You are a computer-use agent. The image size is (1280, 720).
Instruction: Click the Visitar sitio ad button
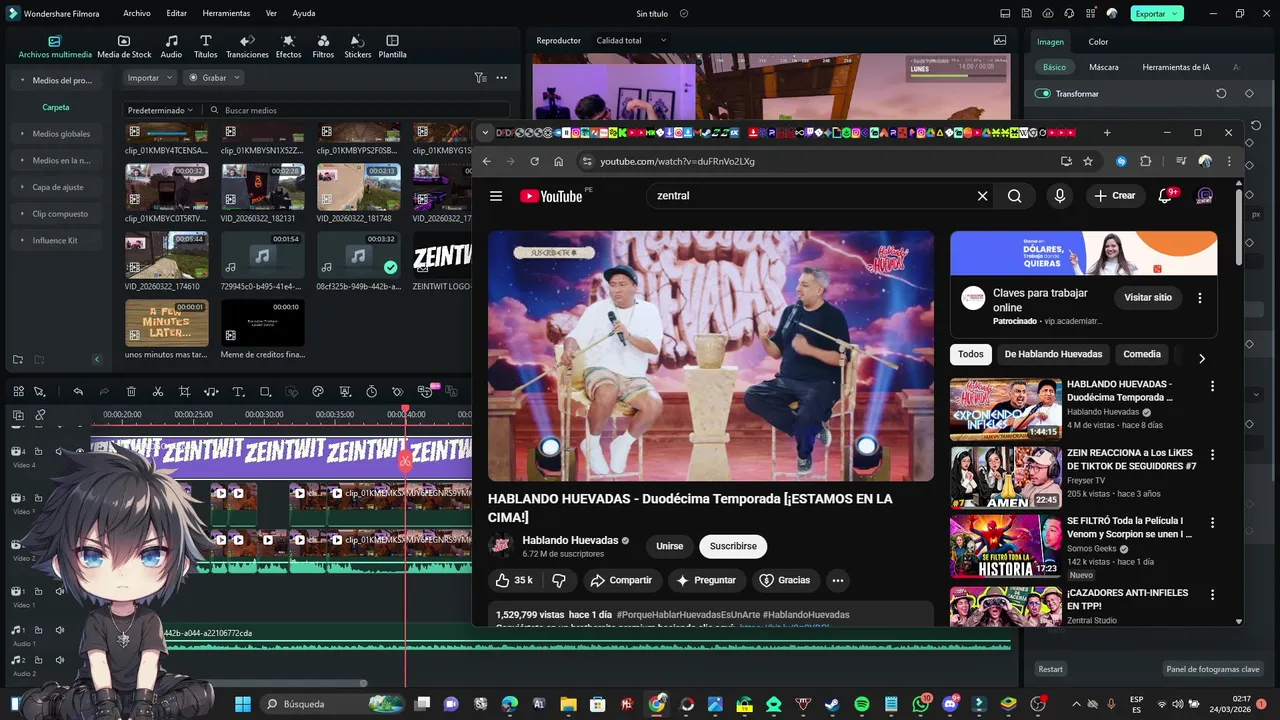coord(1148,297)
